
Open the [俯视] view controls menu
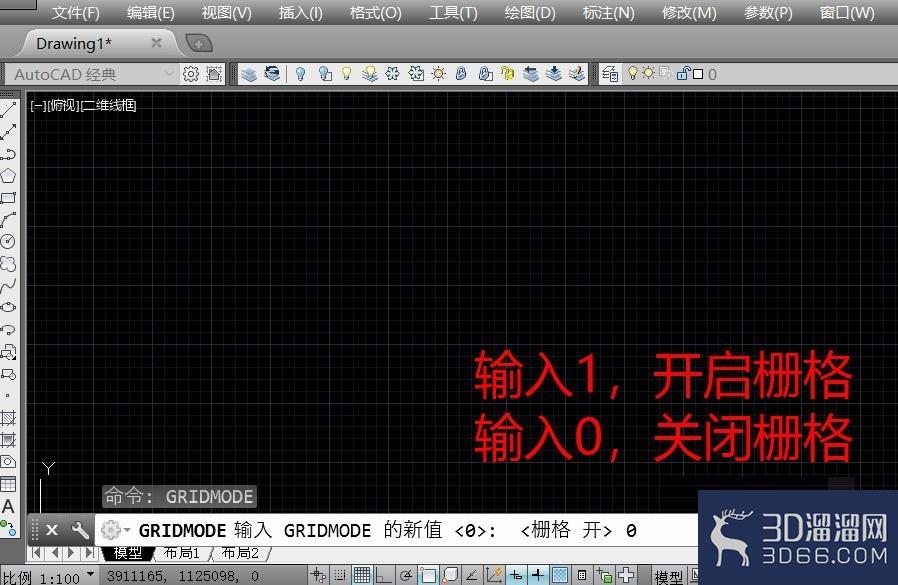(x=64, y=105)
